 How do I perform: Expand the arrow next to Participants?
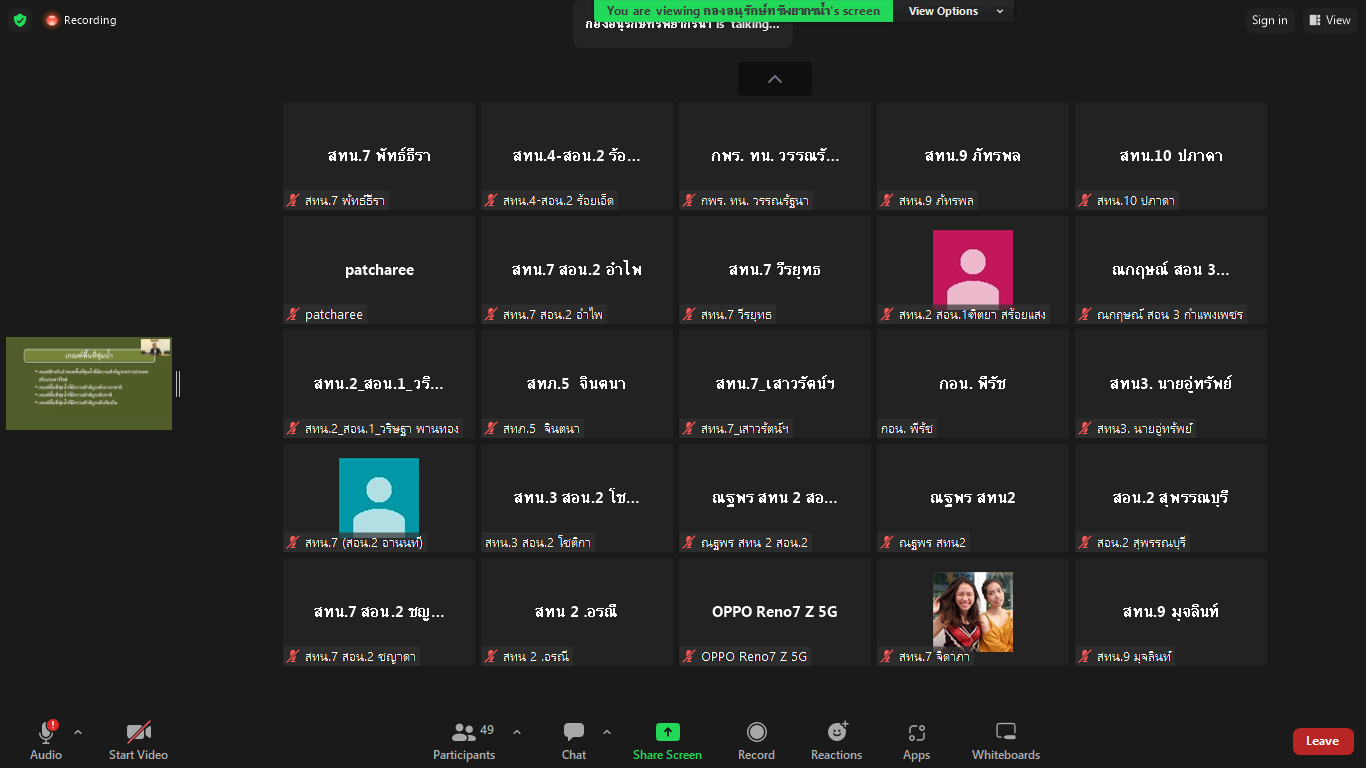[517, 732]
